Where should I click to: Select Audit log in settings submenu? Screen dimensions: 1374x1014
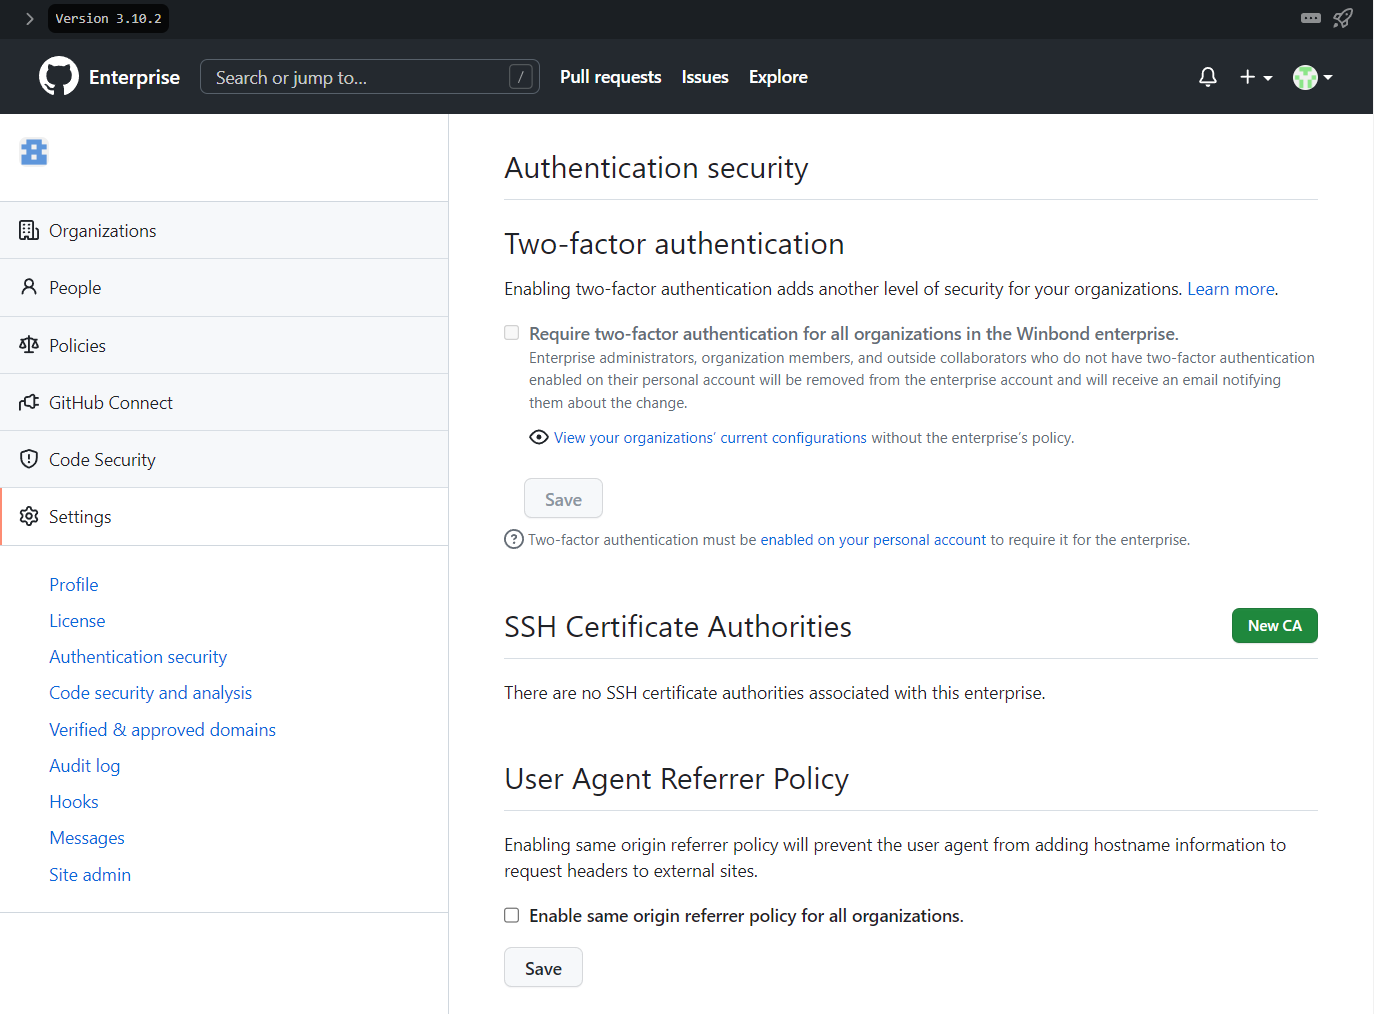85,766
